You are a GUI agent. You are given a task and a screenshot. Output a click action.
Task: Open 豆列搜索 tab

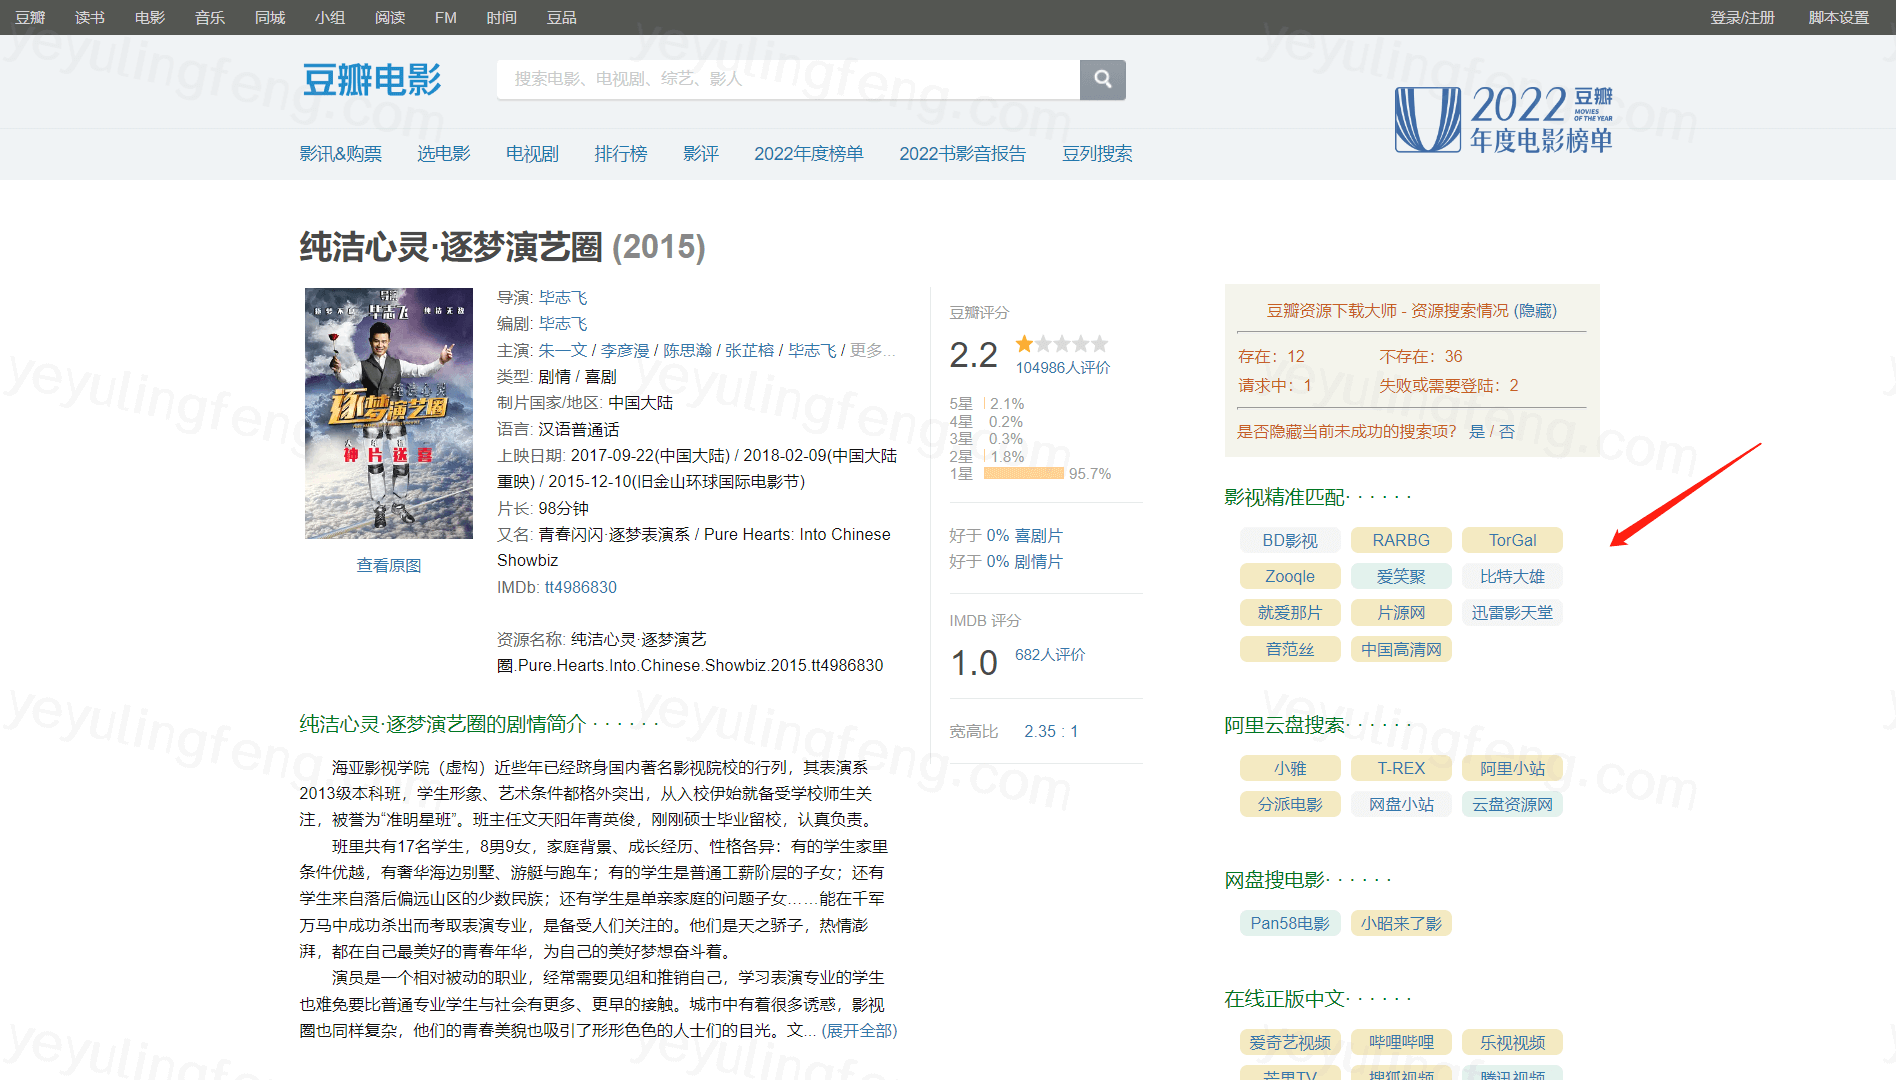pyautogui.click(x=1097, y=153)
